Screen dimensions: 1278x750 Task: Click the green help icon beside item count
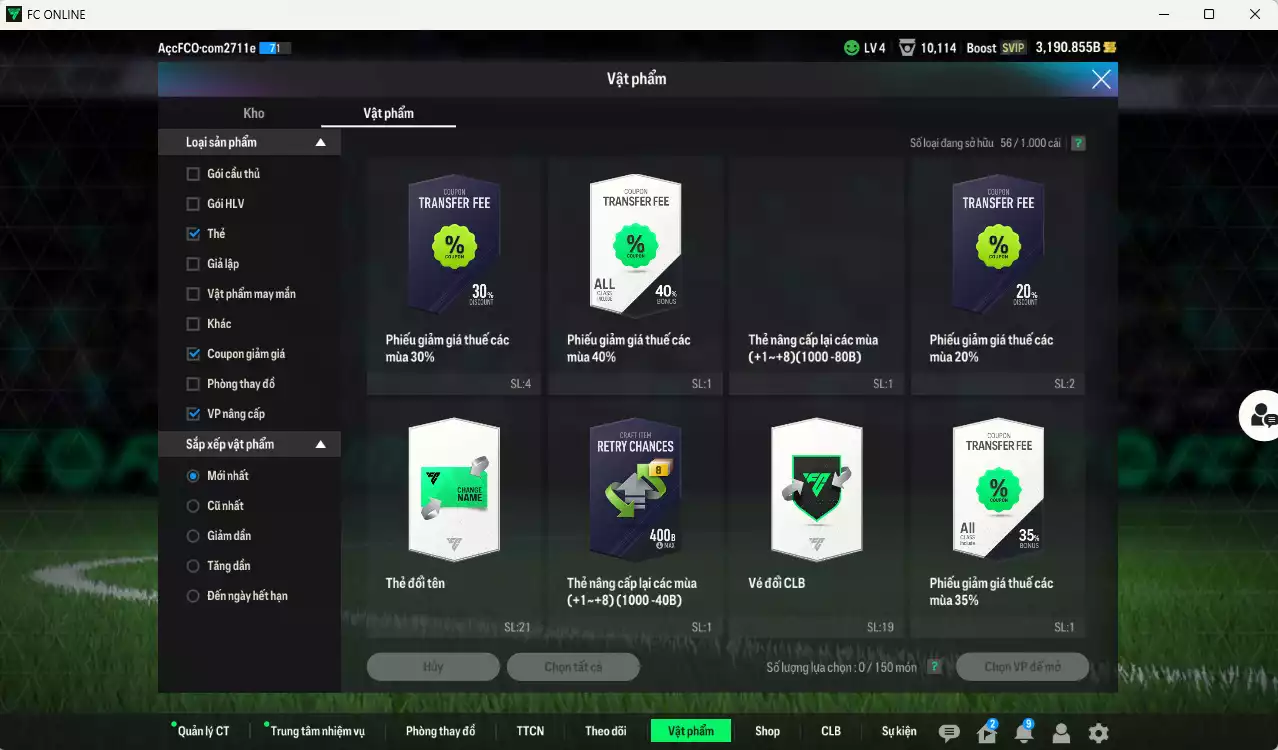pos(1078,143)
